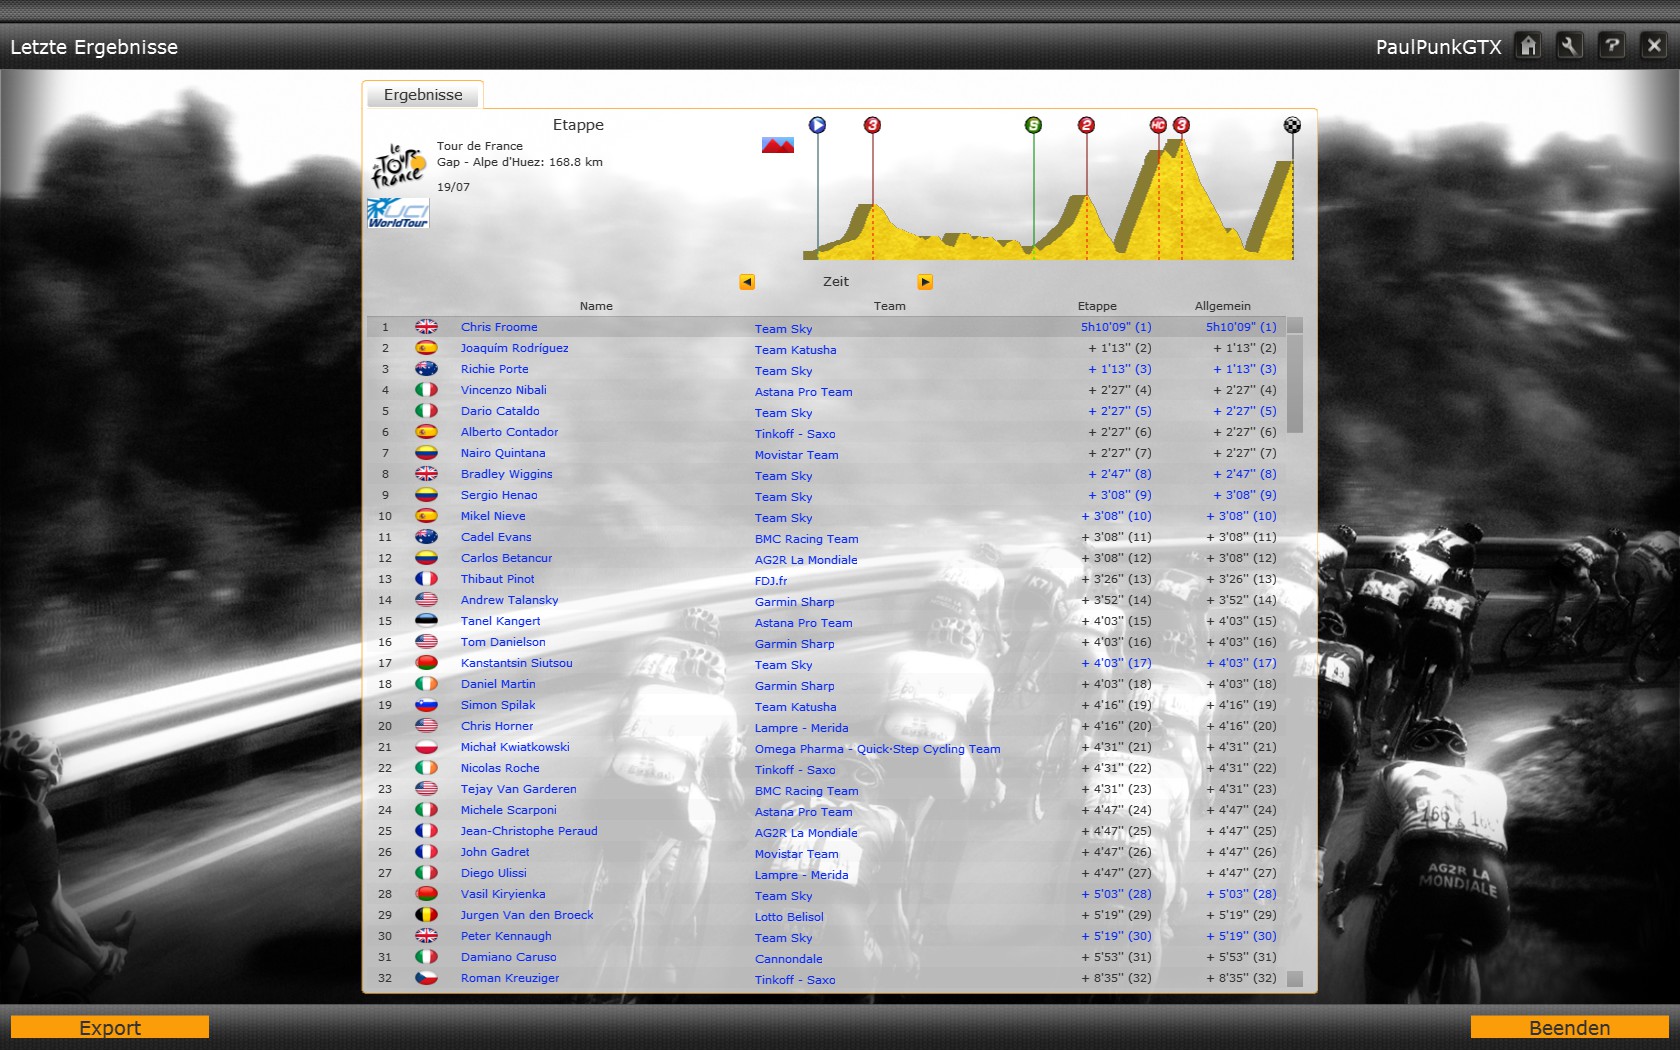Click the checkered finish flag marker
The height and width of the screenshot is (1050, 1680).
pyautogui.click(x=1292, y=125)
